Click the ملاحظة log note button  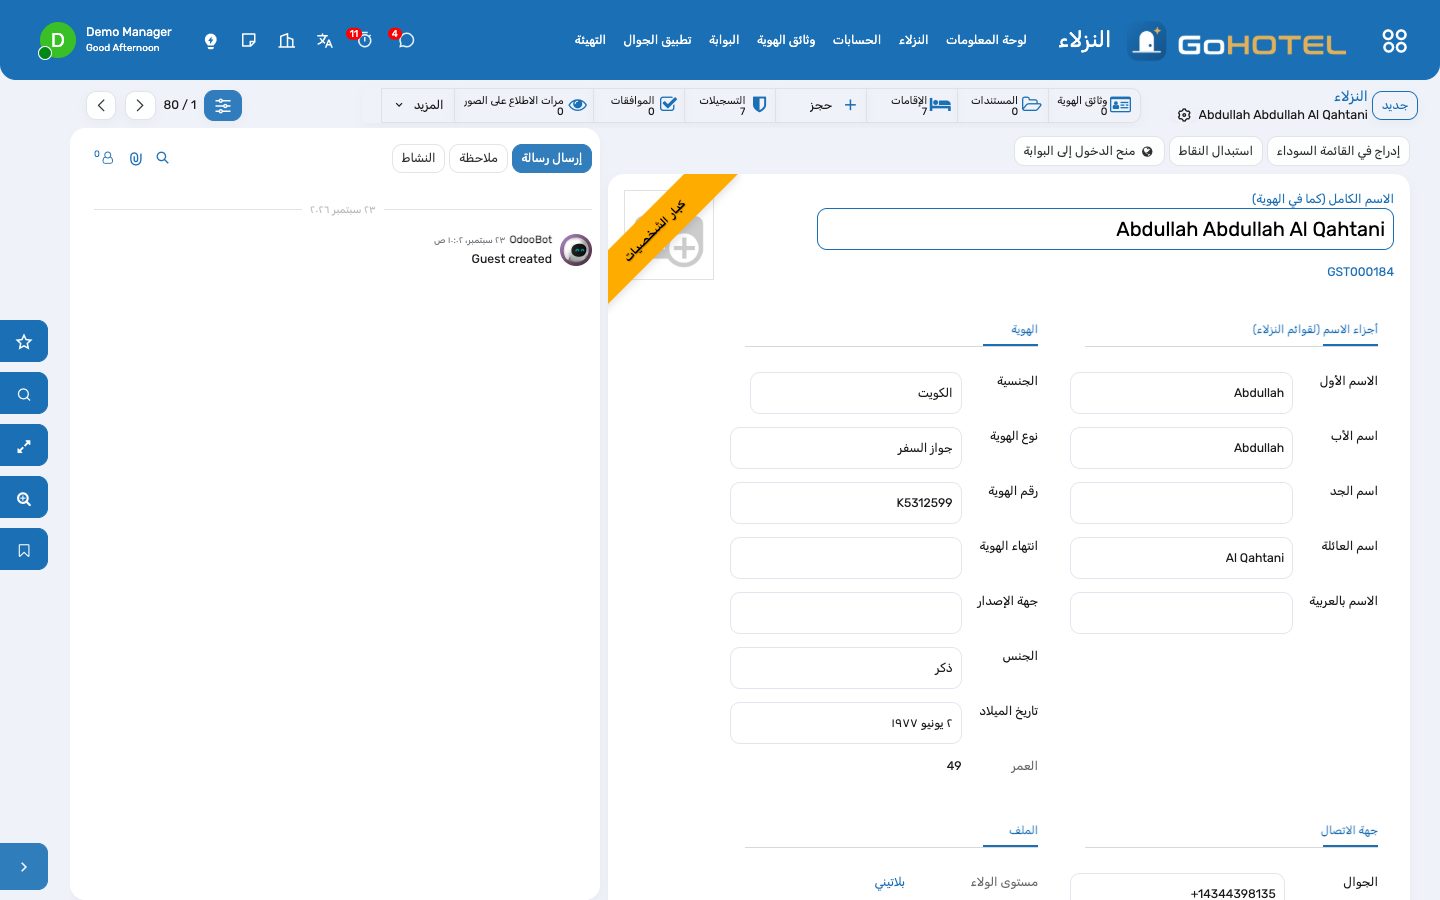pyautogui.click(x=478, y=158)
